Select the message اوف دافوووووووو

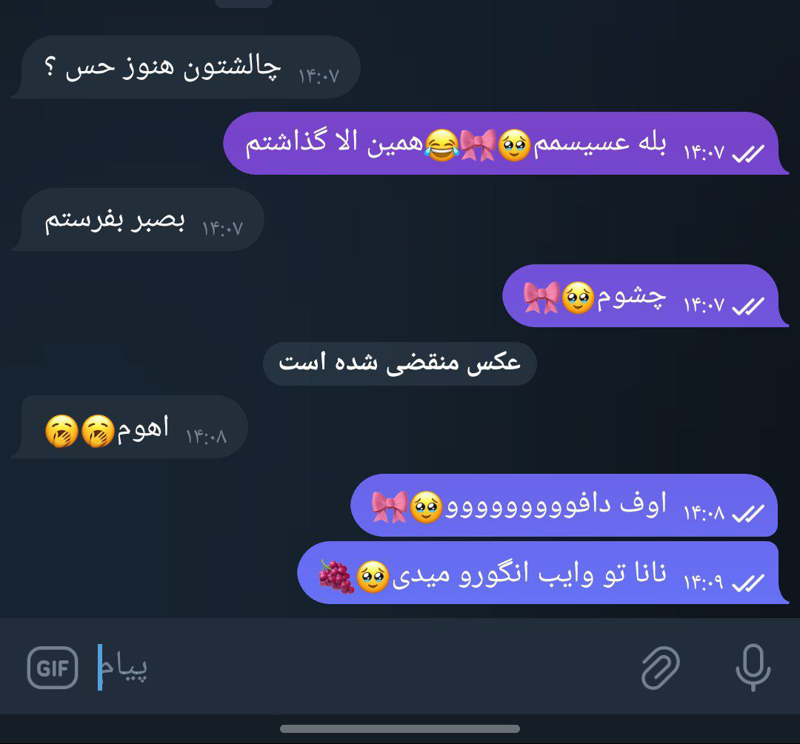pyautogui.click(x=564, y=505)
